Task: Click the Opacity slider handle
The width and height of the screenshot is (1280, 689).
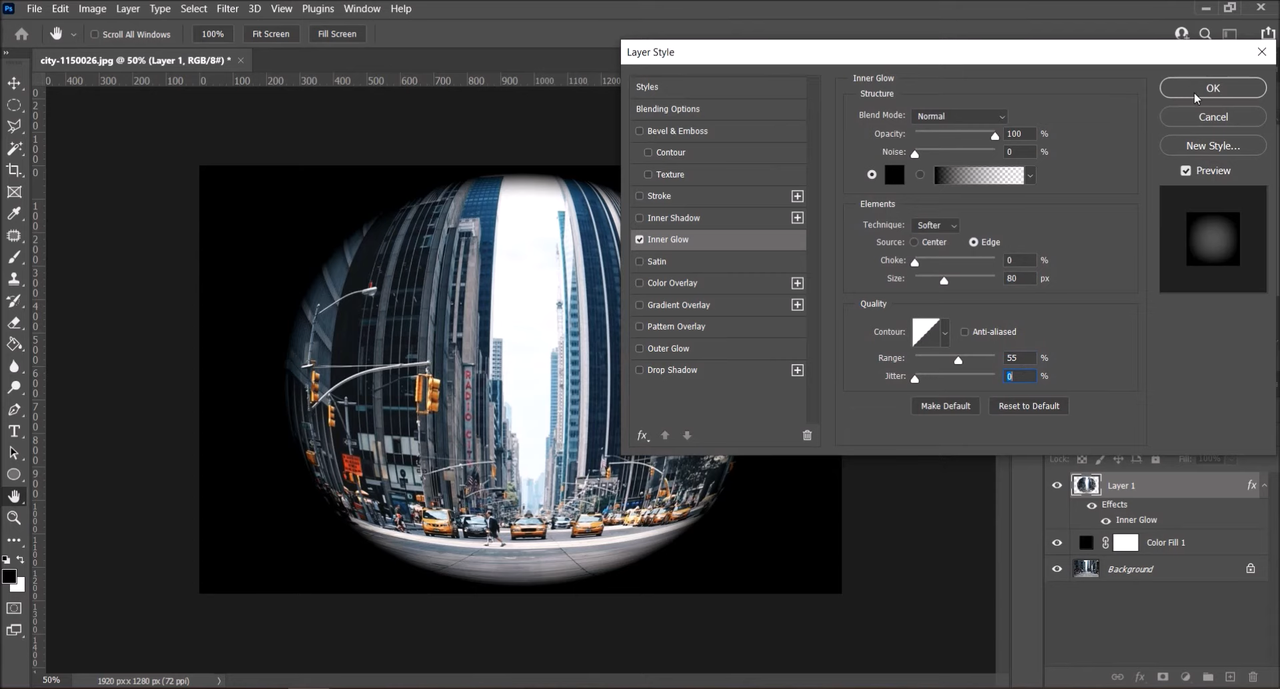Action: (x=994, y=136)
